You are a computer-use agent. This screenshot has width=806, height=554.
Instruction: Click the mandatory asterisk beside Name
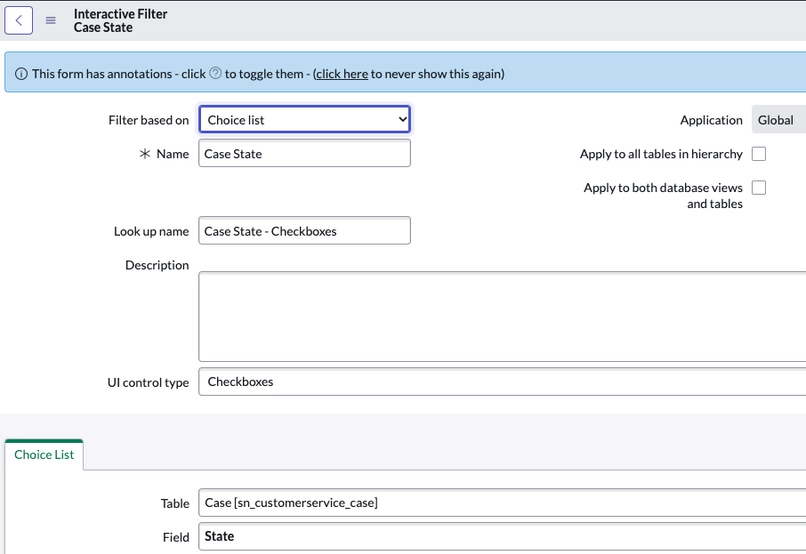pyautogui.click(x=145, y=154)
